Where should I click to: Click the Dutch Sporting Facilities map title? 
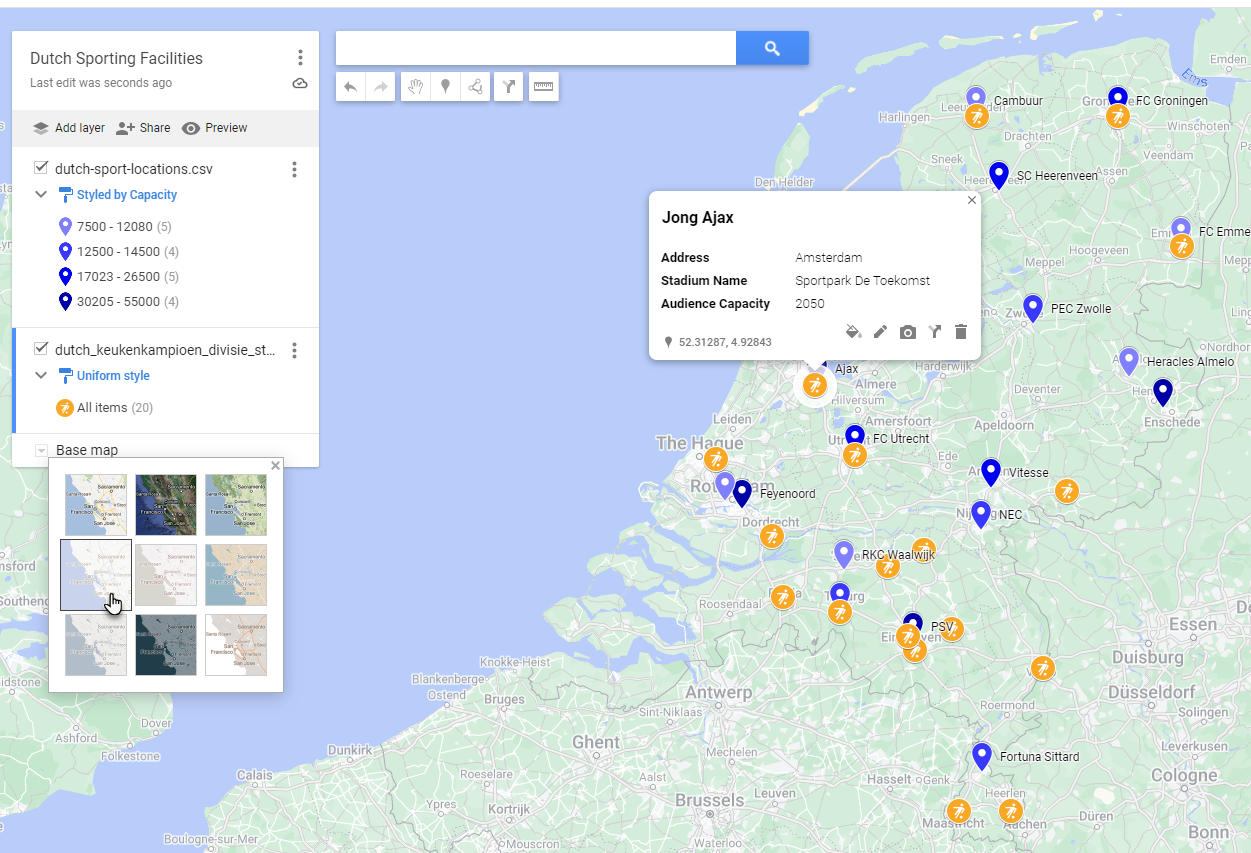[116, 59]
